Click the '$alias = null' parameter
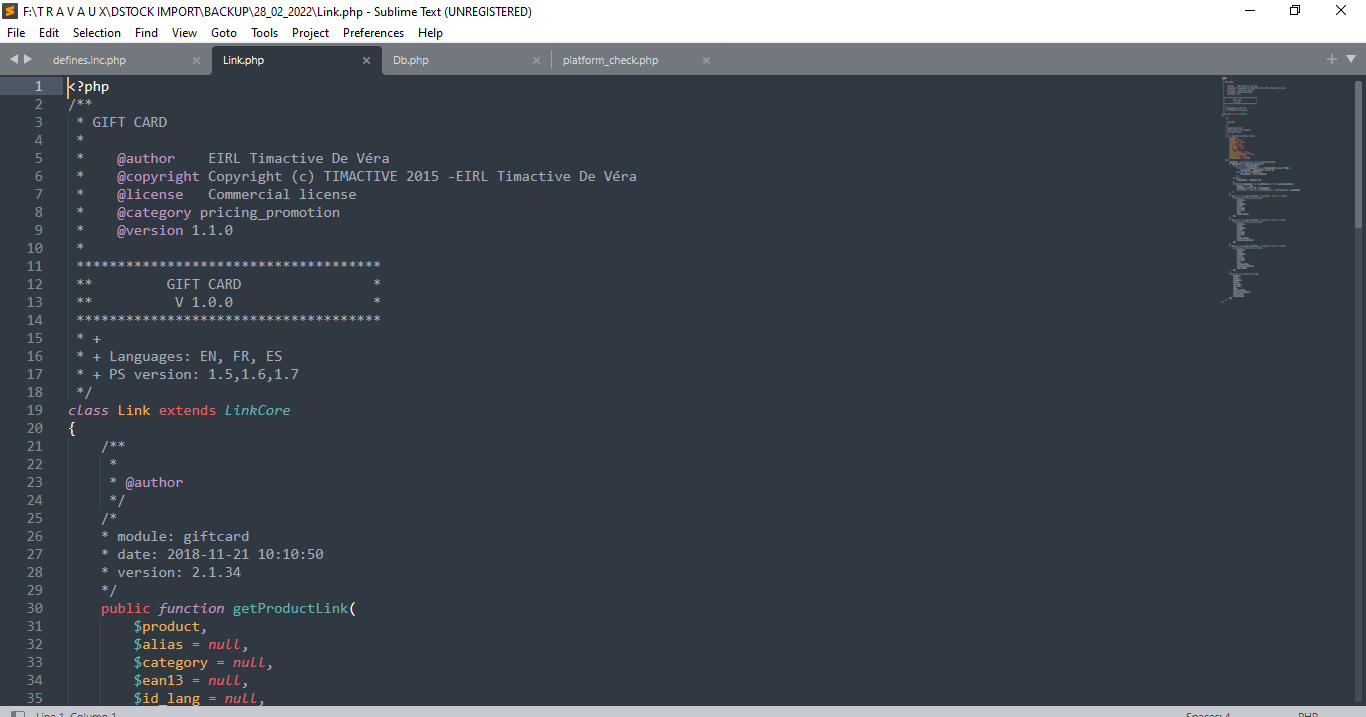This screenshot has height=717, width=1366. pos(187,644)
